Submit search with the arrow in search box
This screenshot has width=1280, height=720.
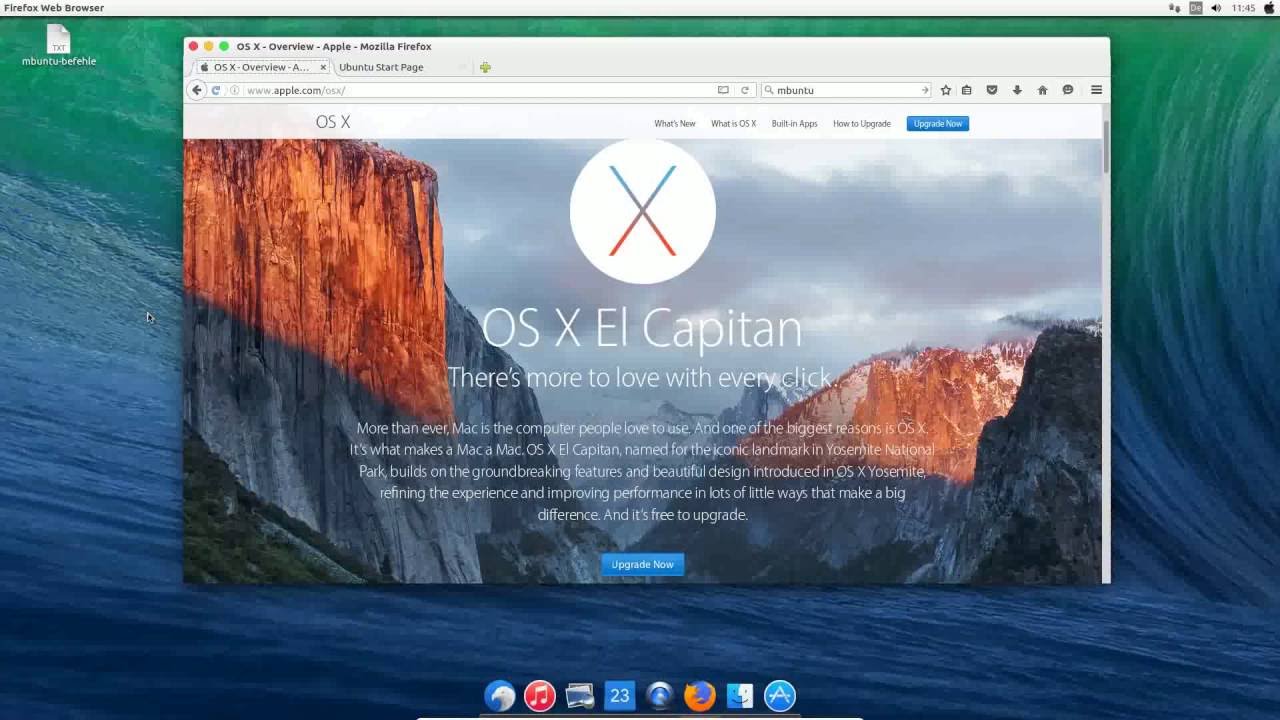925,90
